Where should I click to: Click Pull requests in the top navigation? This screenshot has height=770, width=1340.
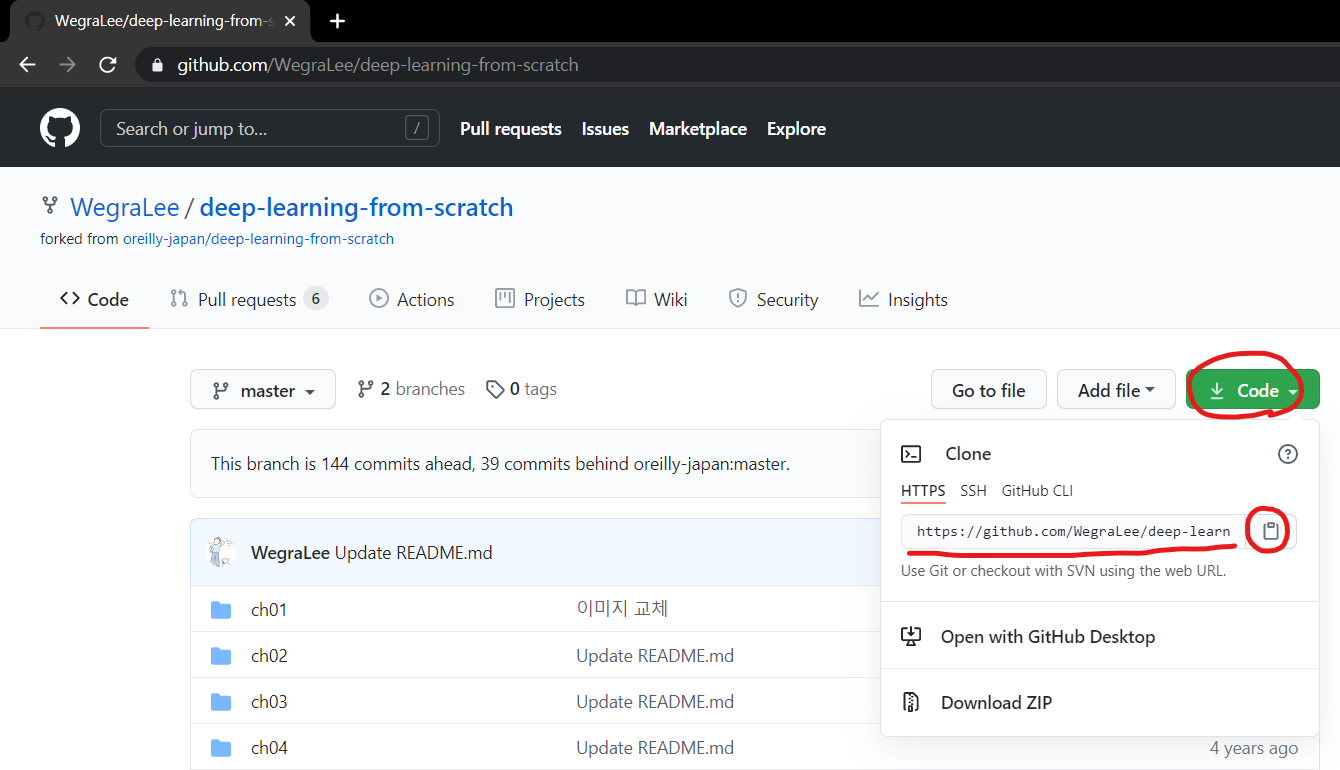(x=511, y=129)
